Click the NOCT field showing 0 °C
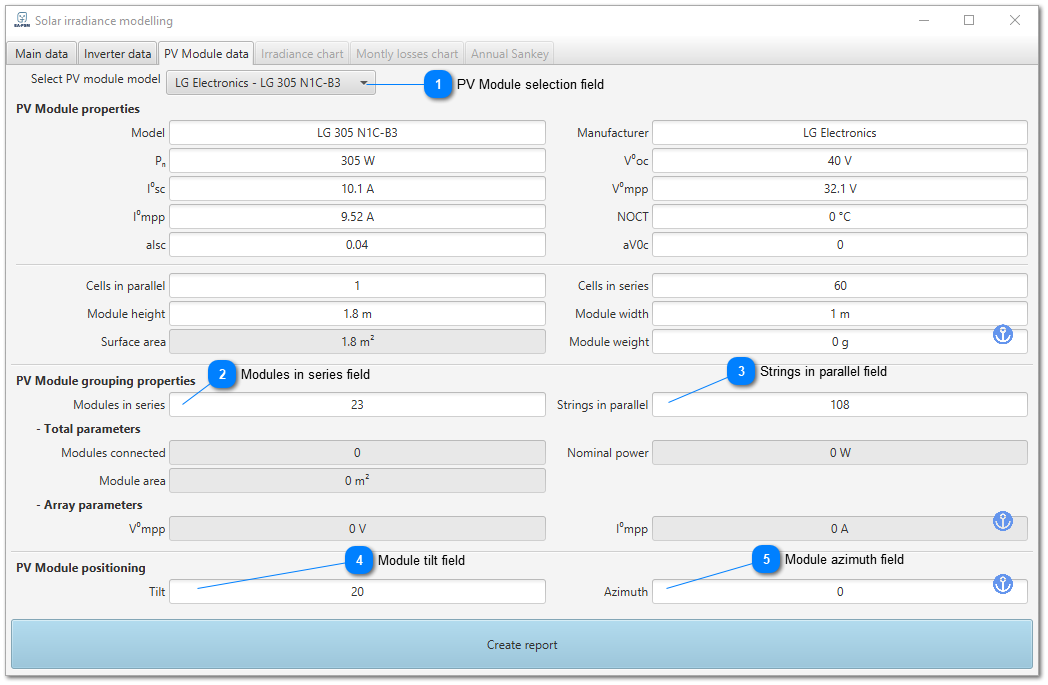Image resolution: width=1048 pixels, height=685 pixels. [x=840, y=217]
